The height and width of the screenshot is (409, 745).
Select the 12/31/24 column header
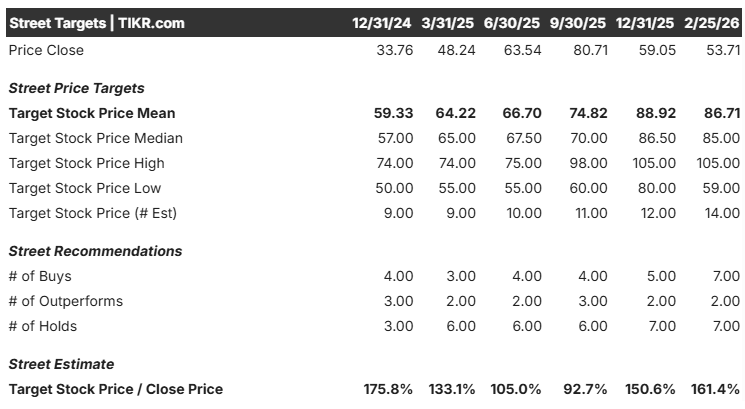click(382, 23)
